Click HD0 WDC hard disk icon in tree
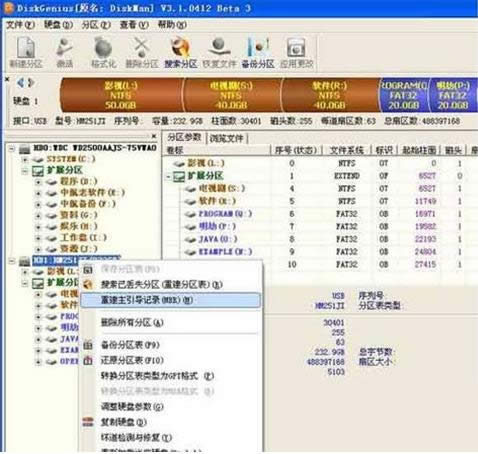This screenshot has width=478, height=454. (x=24, y=149)
